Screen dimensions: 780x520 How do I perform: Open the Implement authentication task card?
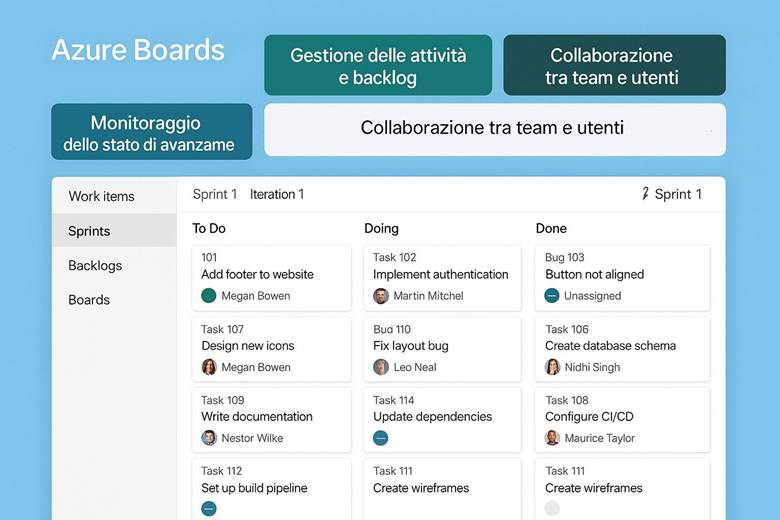point(443,275)
